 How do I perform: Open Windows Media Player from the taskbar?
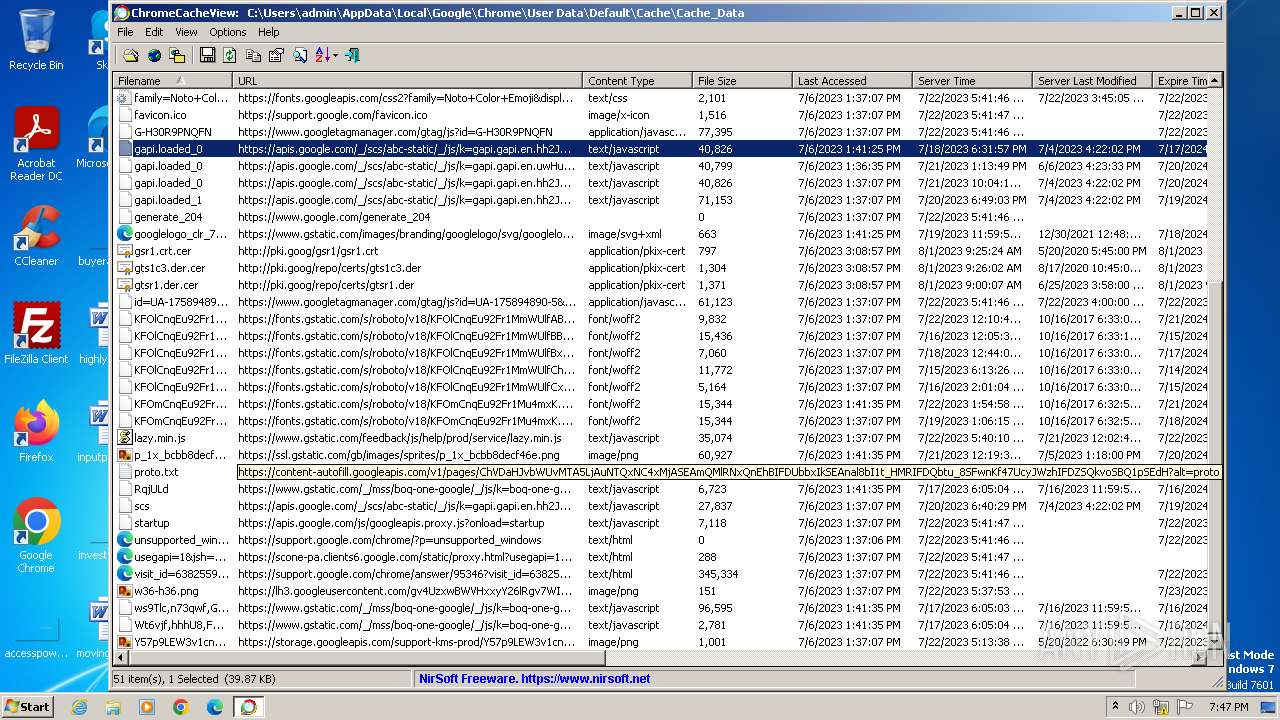pos(147,707)
